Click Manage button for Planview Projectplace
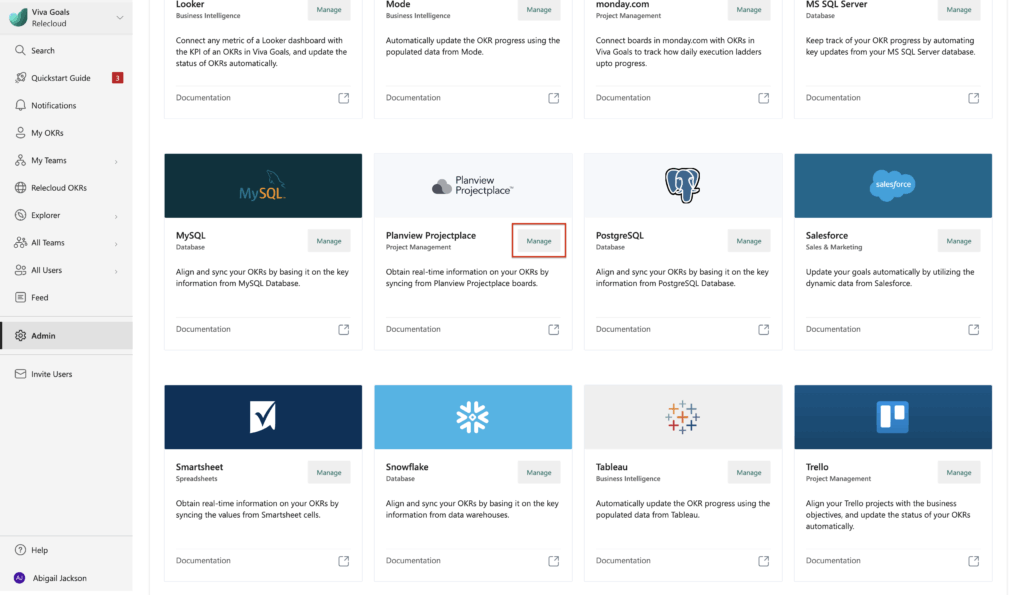 539,241
